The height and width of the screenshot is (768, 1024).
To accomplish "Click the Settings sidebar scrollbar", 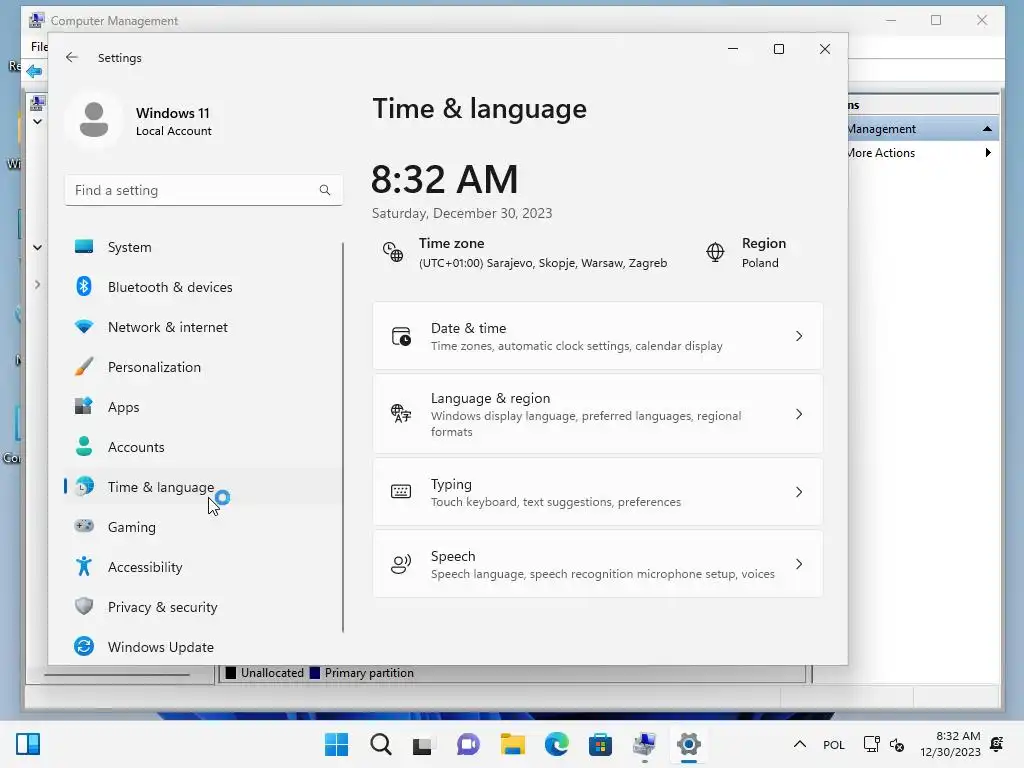I will pos(343,438).
